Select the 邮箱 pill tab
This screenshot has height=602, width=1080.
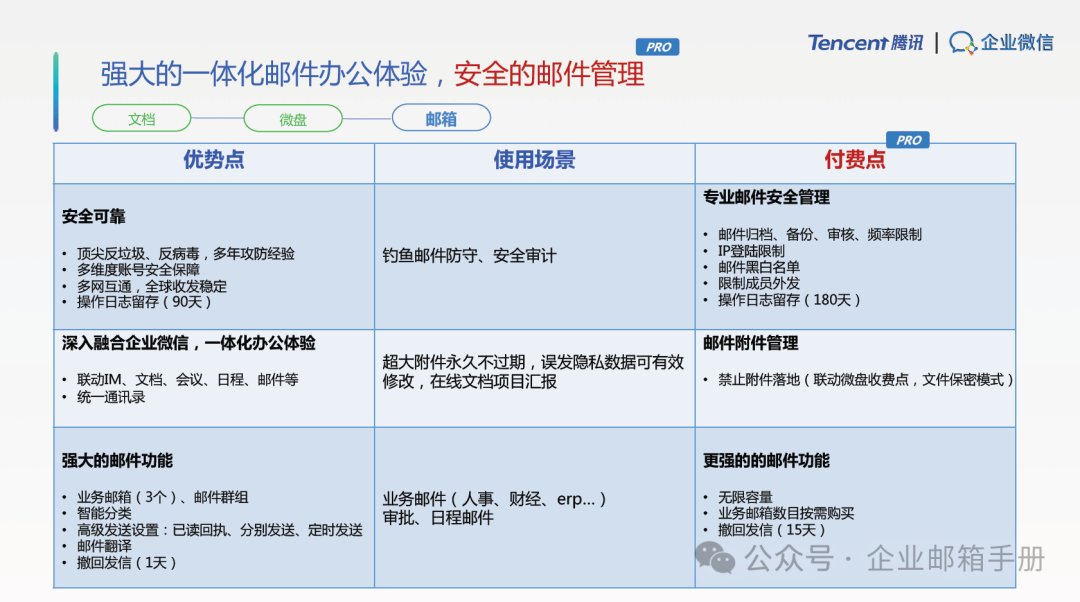[x=441, y=118]
